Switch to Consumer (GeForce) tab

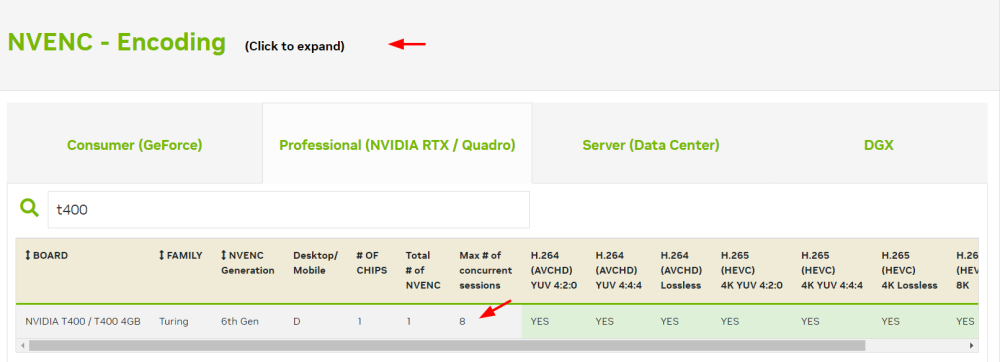pyautogui.click(x=135, y=145)
